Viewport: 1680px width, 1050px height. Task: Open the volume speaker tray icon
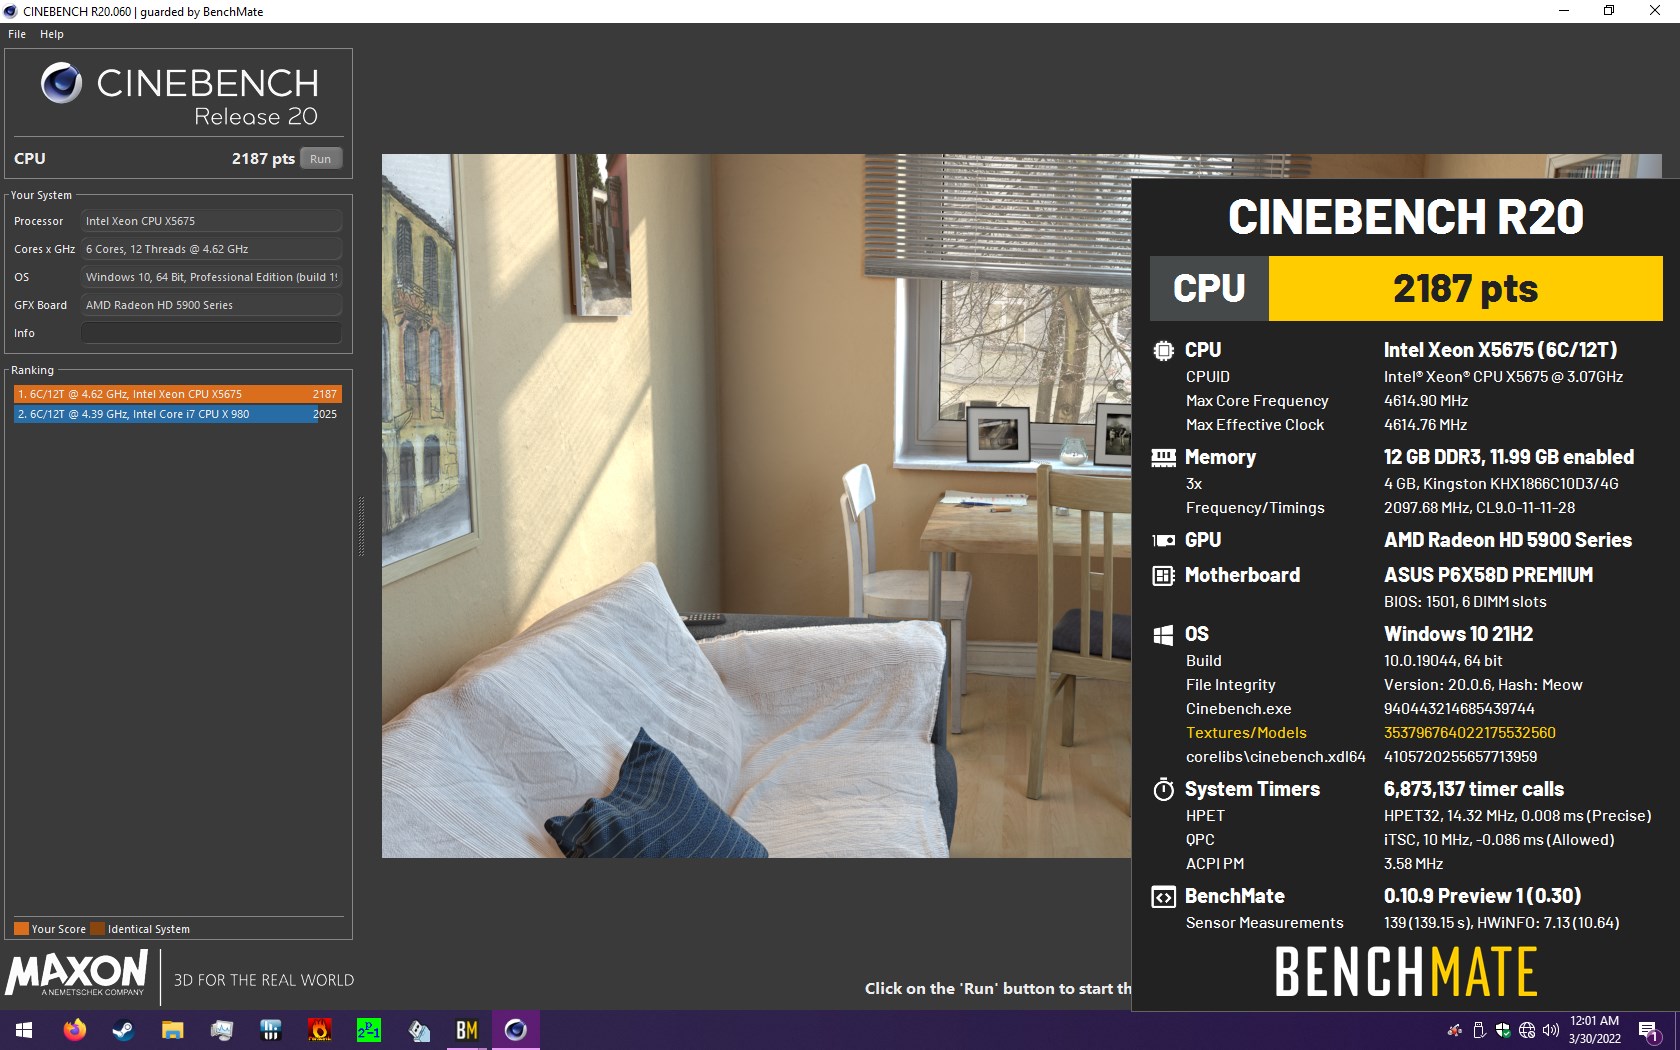(x=1551, y=1030)
